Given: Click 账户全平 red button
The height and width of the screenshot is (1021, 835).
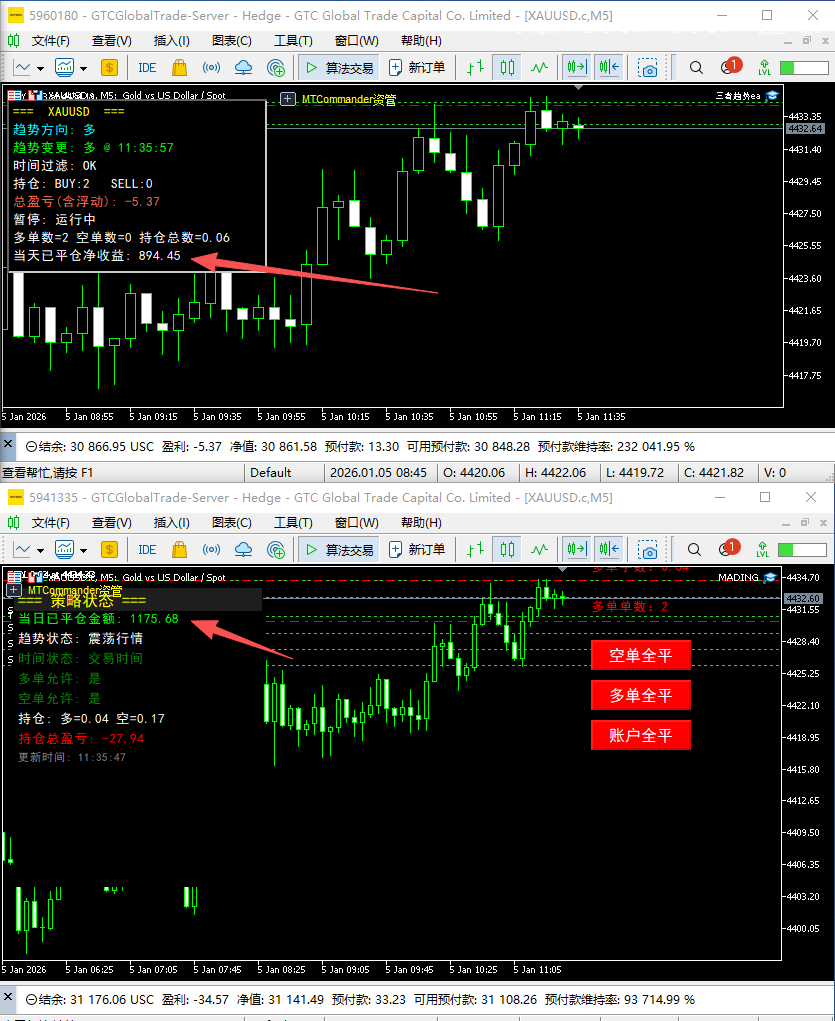Looking at the screenshot, I should point(641,735).
